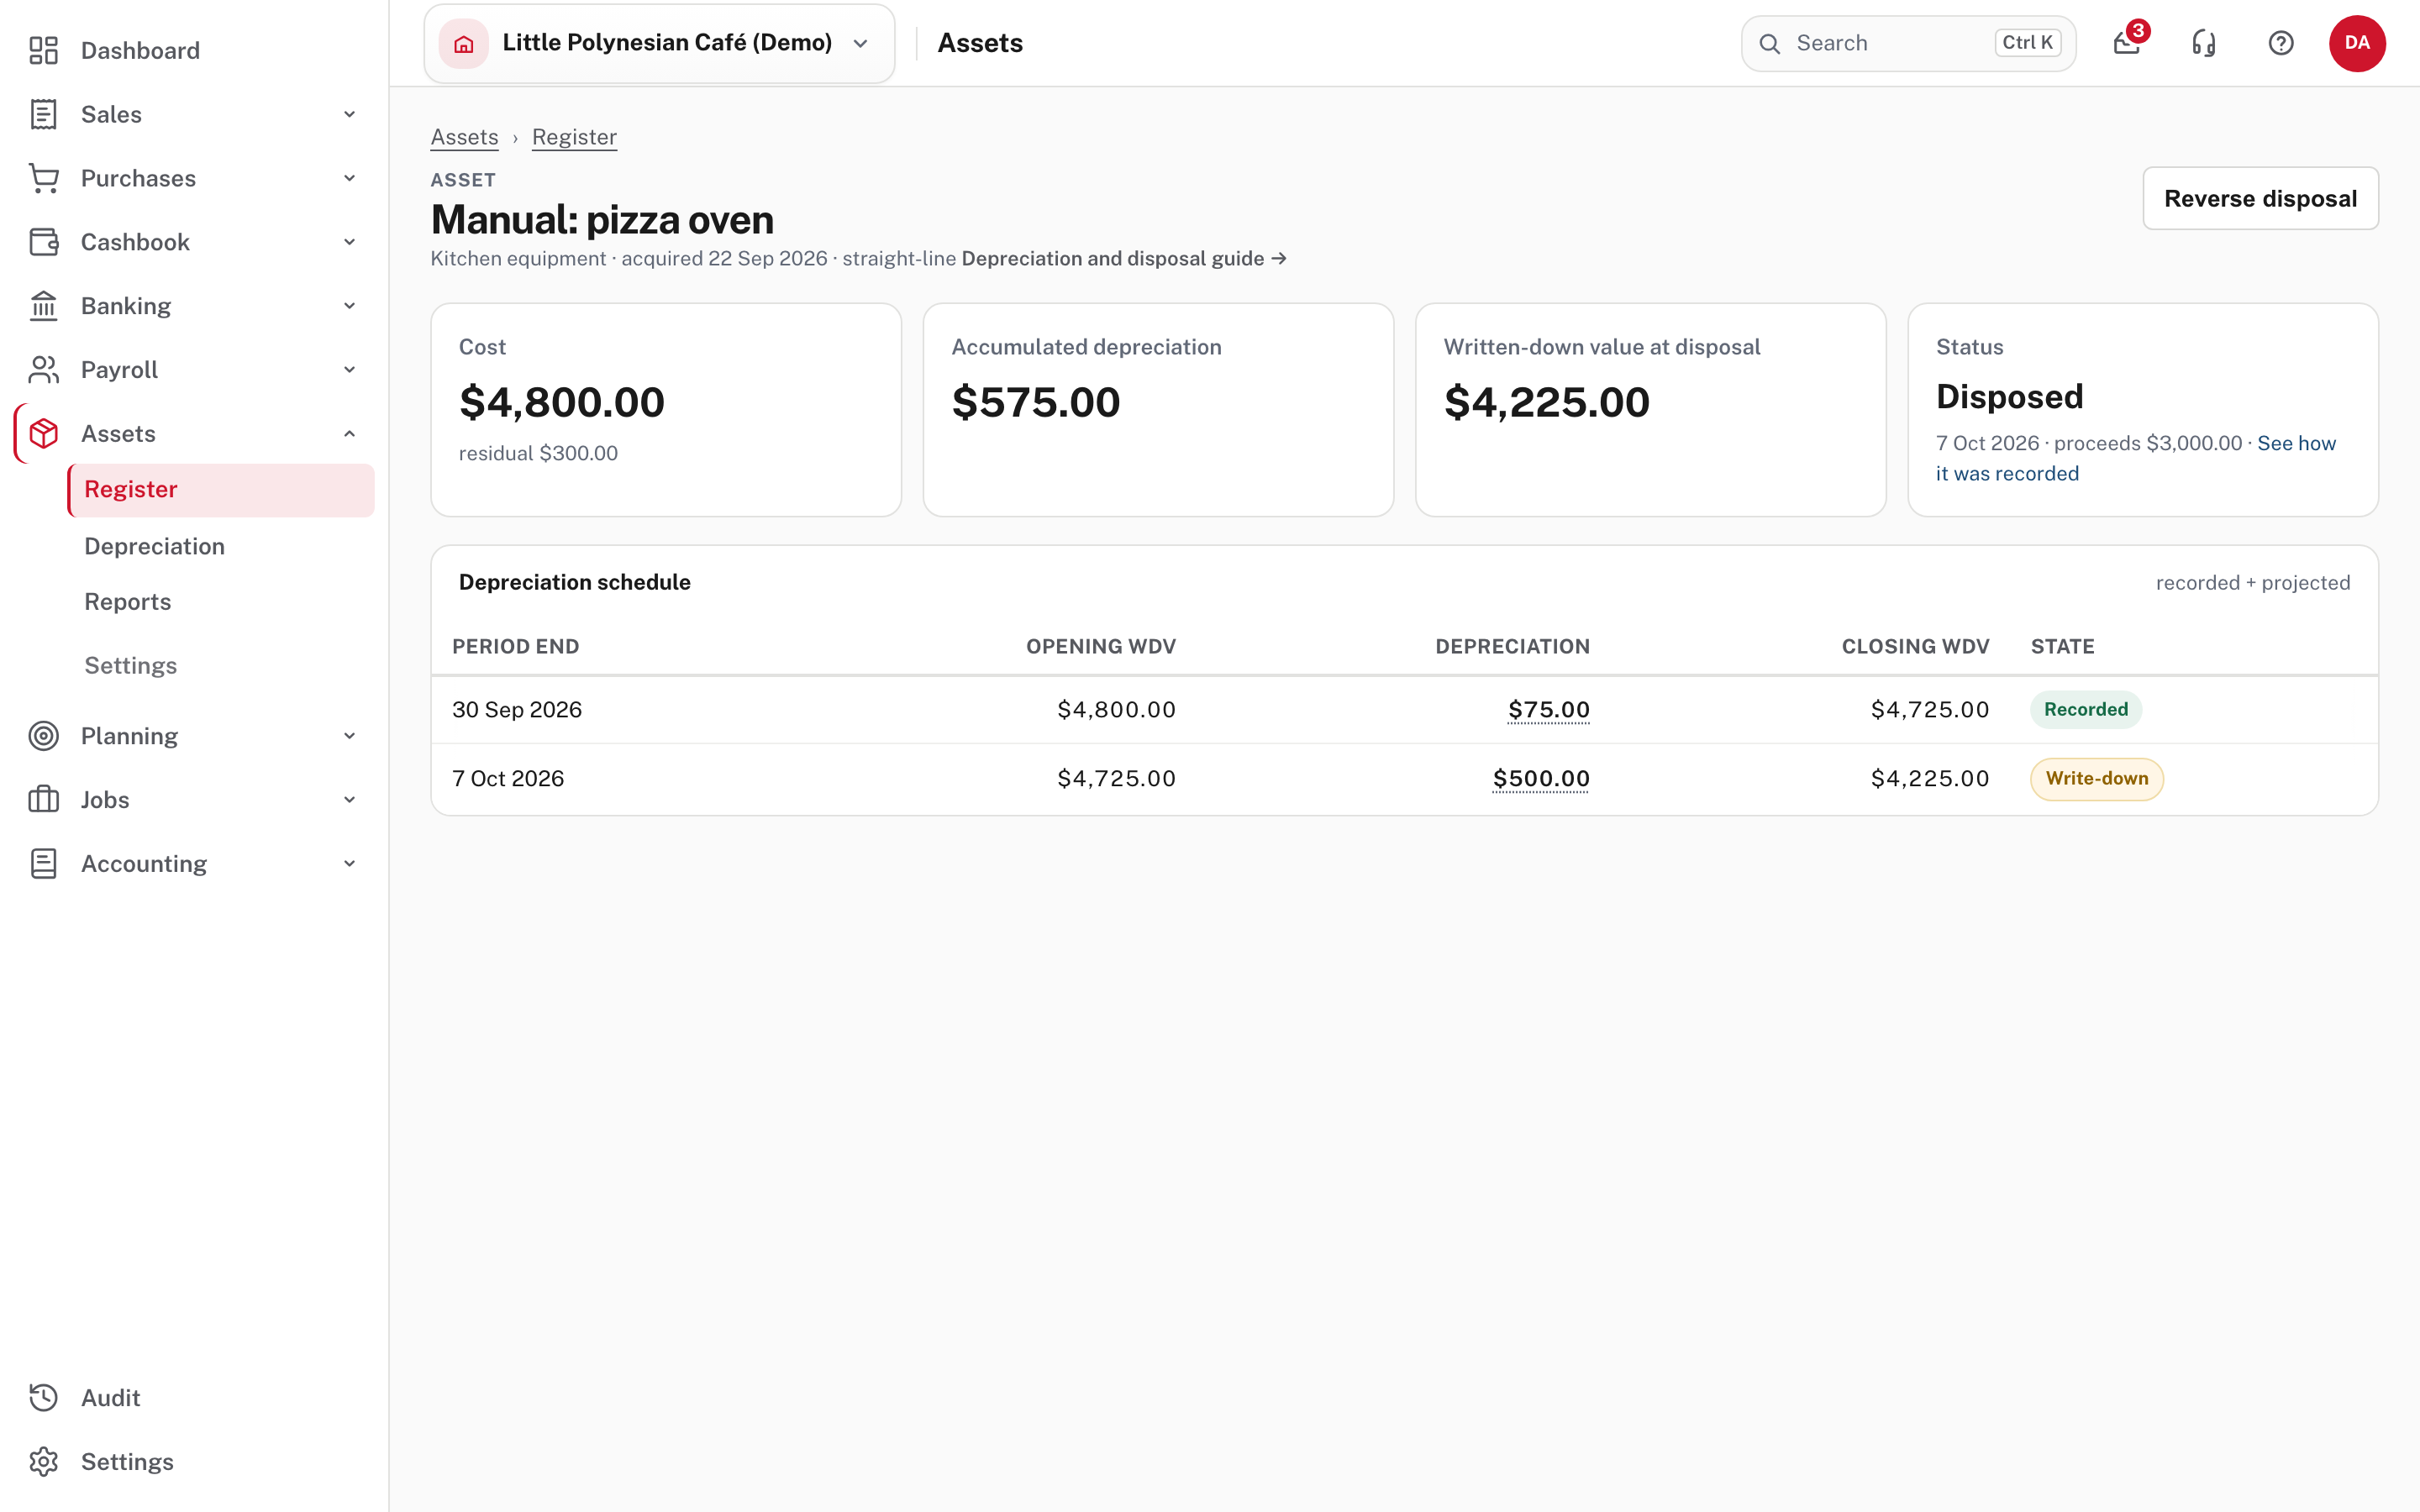Select Depreciation under Assets
Image resolution: width=2420 pixels, height=1512 pixels.
tap(155, 546)
